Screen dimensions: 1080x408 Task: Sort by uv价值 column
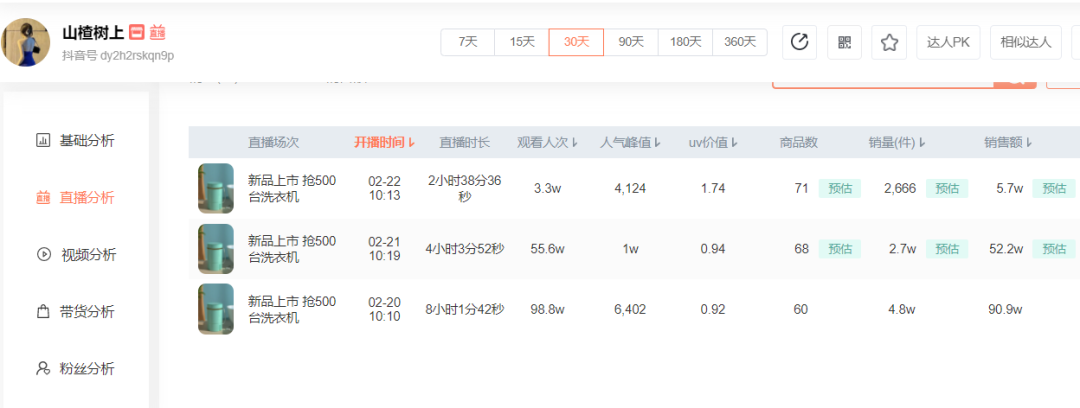pos(713,143)
